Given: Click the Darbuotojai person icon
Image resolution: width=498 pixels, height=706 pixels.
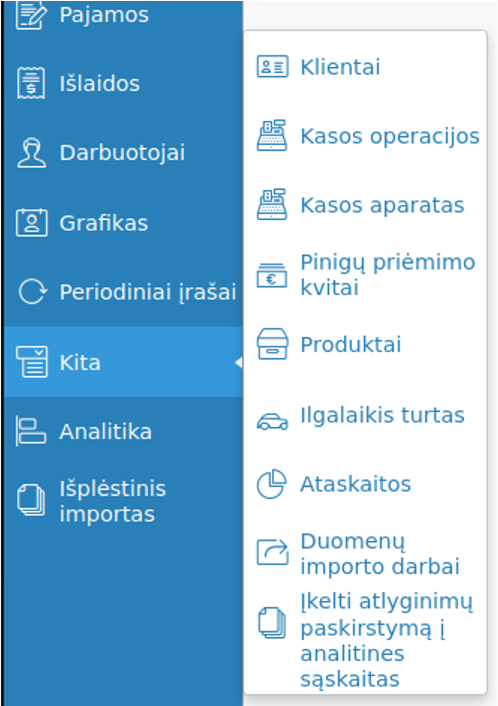Looking at the screenshot, I should click(32, 153).
